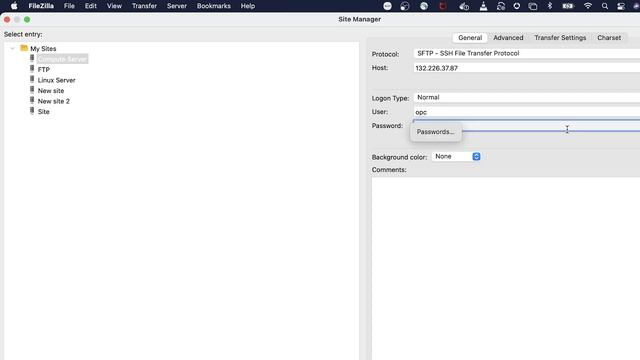Open the Bookmarks menu
The height and width of the screenshot is (360, 640).
coord(213,6)
